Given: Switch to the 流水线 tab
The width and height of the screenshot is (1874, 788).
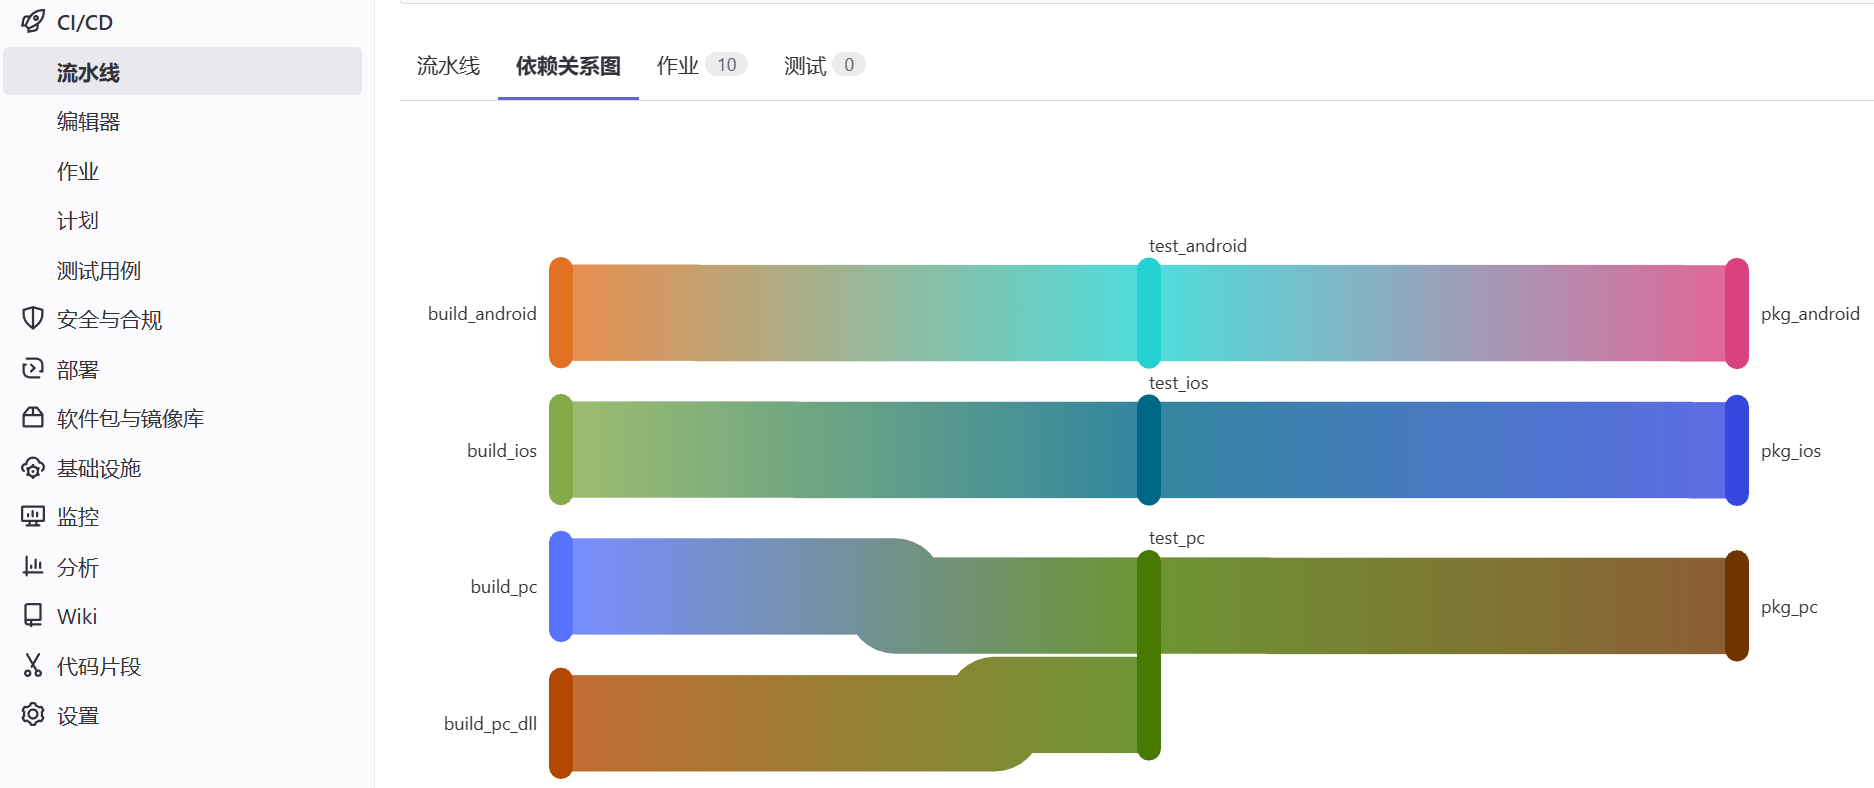Looking at the screenshot, I should coord(448,66).
